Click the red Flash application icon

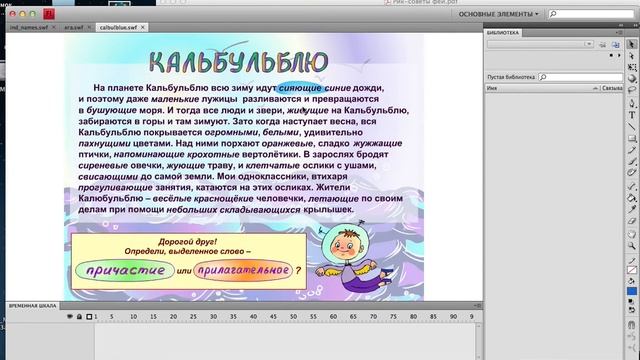point(49,14)
